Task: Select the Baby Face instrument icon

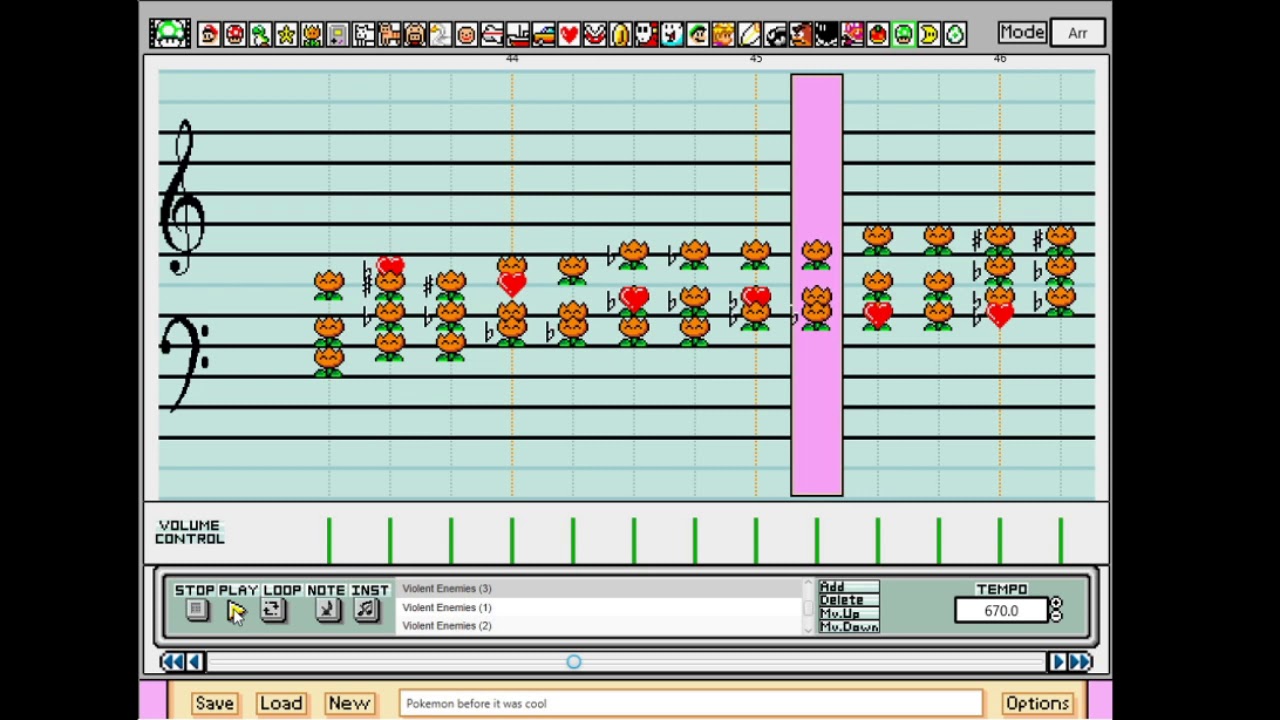Action: tap(466, 34)
